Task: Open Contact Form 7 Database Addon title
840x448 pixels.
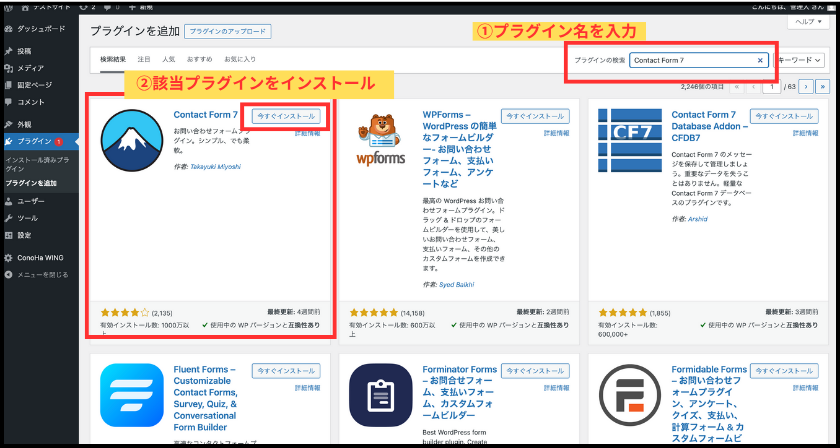Action: [x=709, y=126]
